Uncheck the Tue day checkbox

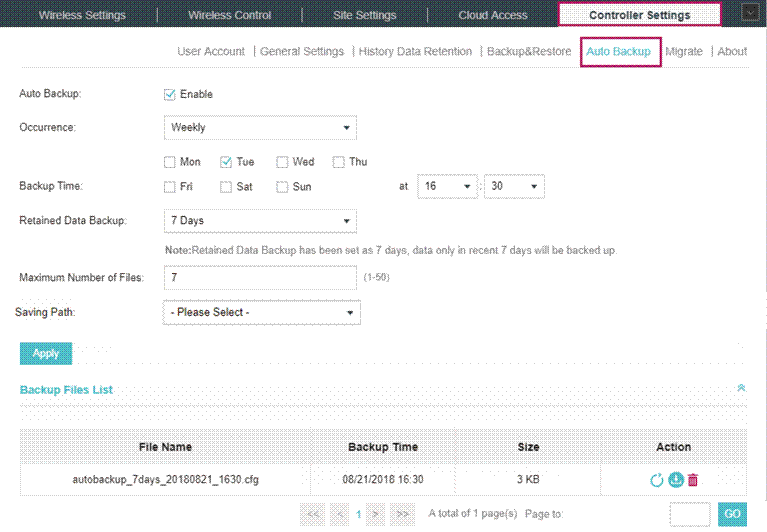coord(226,162)
